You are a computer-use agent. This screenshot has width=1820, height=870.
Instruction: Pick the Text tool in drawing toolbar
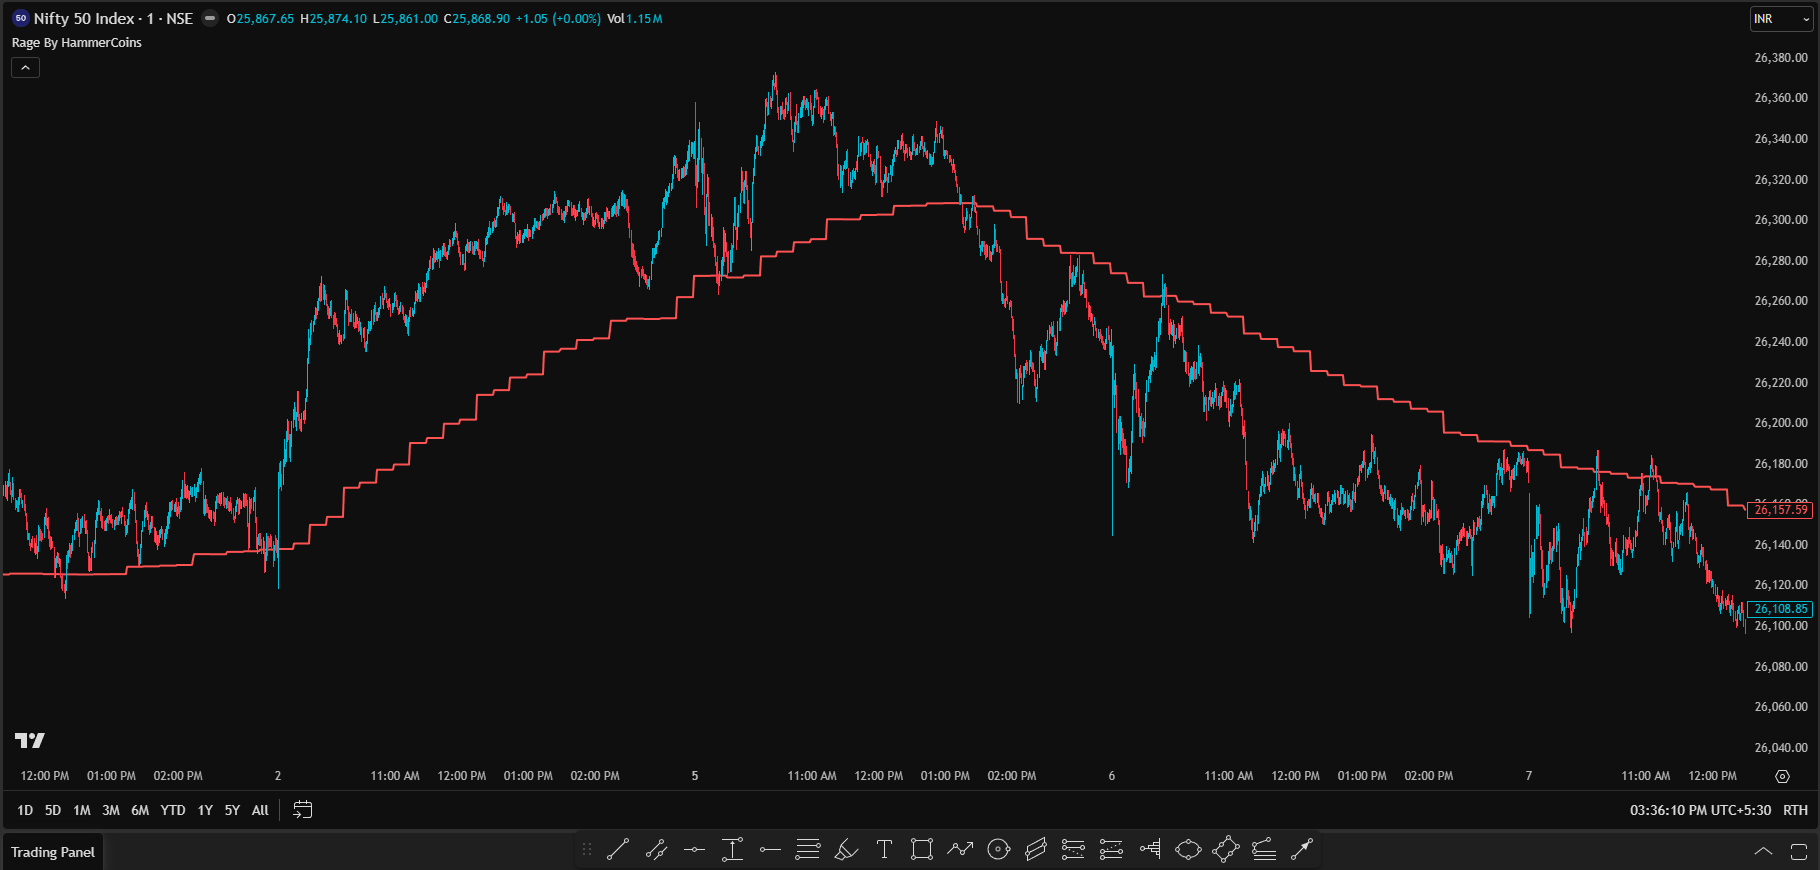(884, 850)
